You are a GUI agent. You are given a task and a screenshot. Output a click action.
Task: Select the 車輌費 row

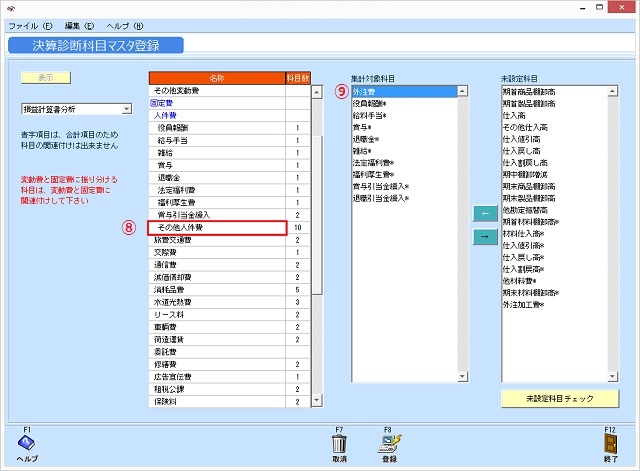point(230,327)
